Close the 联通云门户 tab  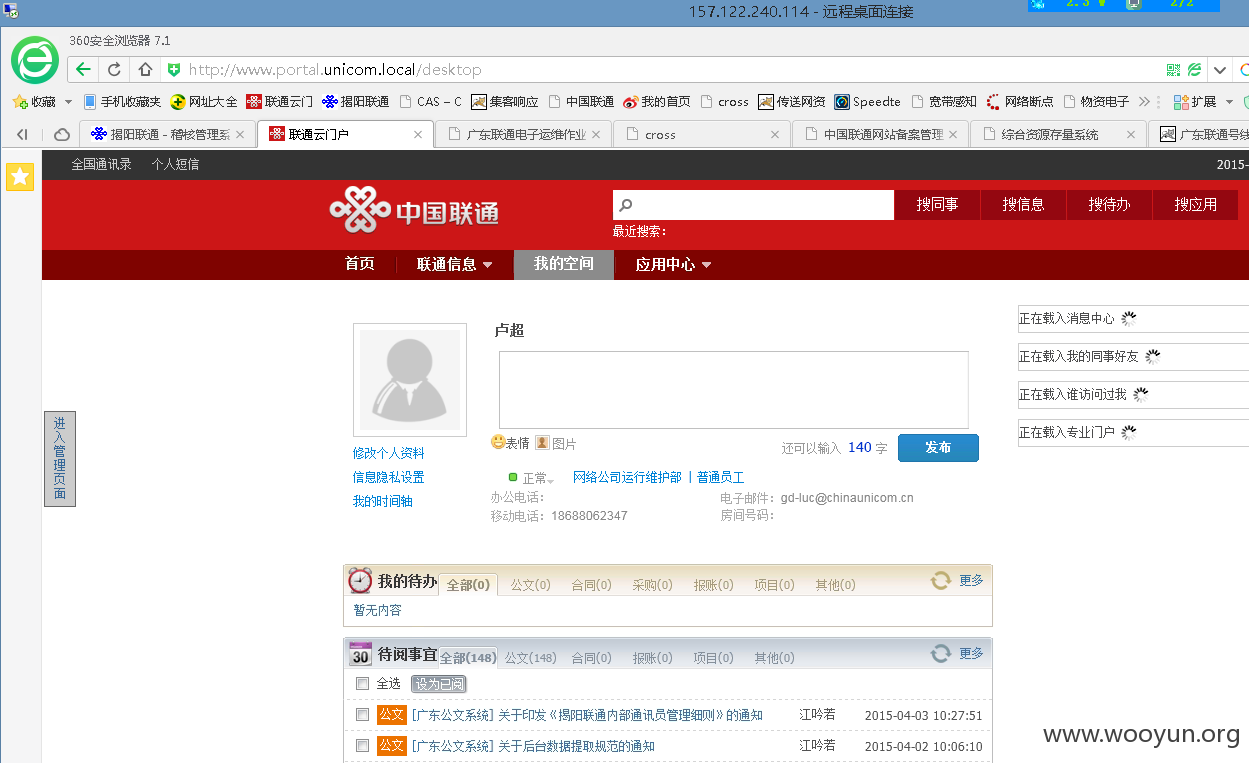click(418, 134)
